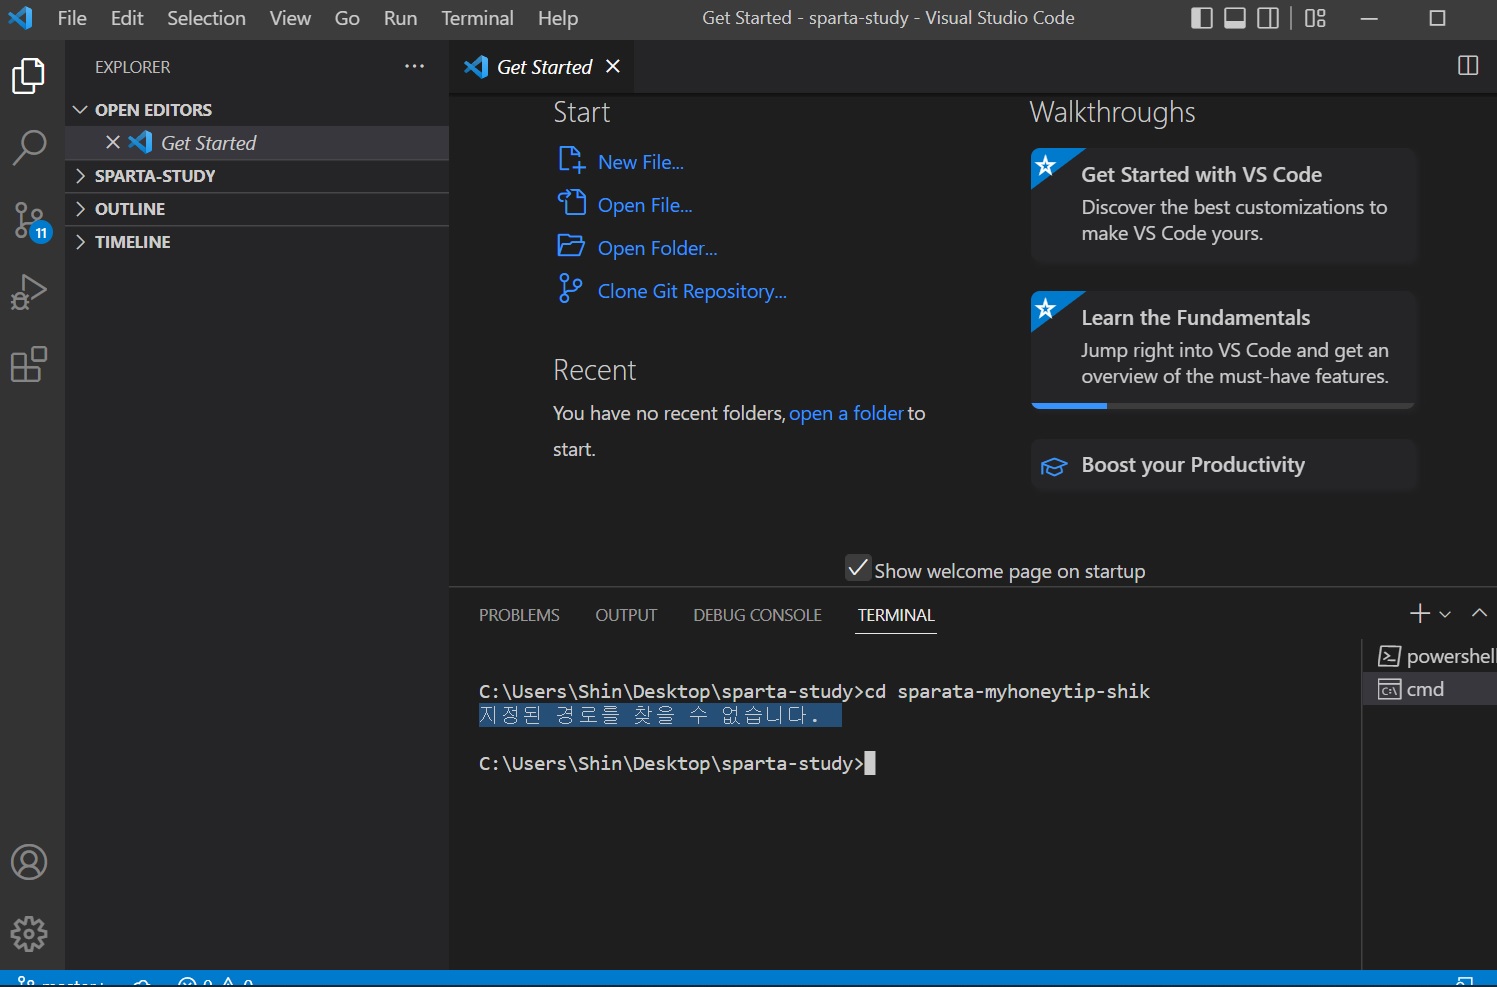Uncheck Show welcome page on startup
This screenshot has width=1497, height=987.
(x=858, y=568)
